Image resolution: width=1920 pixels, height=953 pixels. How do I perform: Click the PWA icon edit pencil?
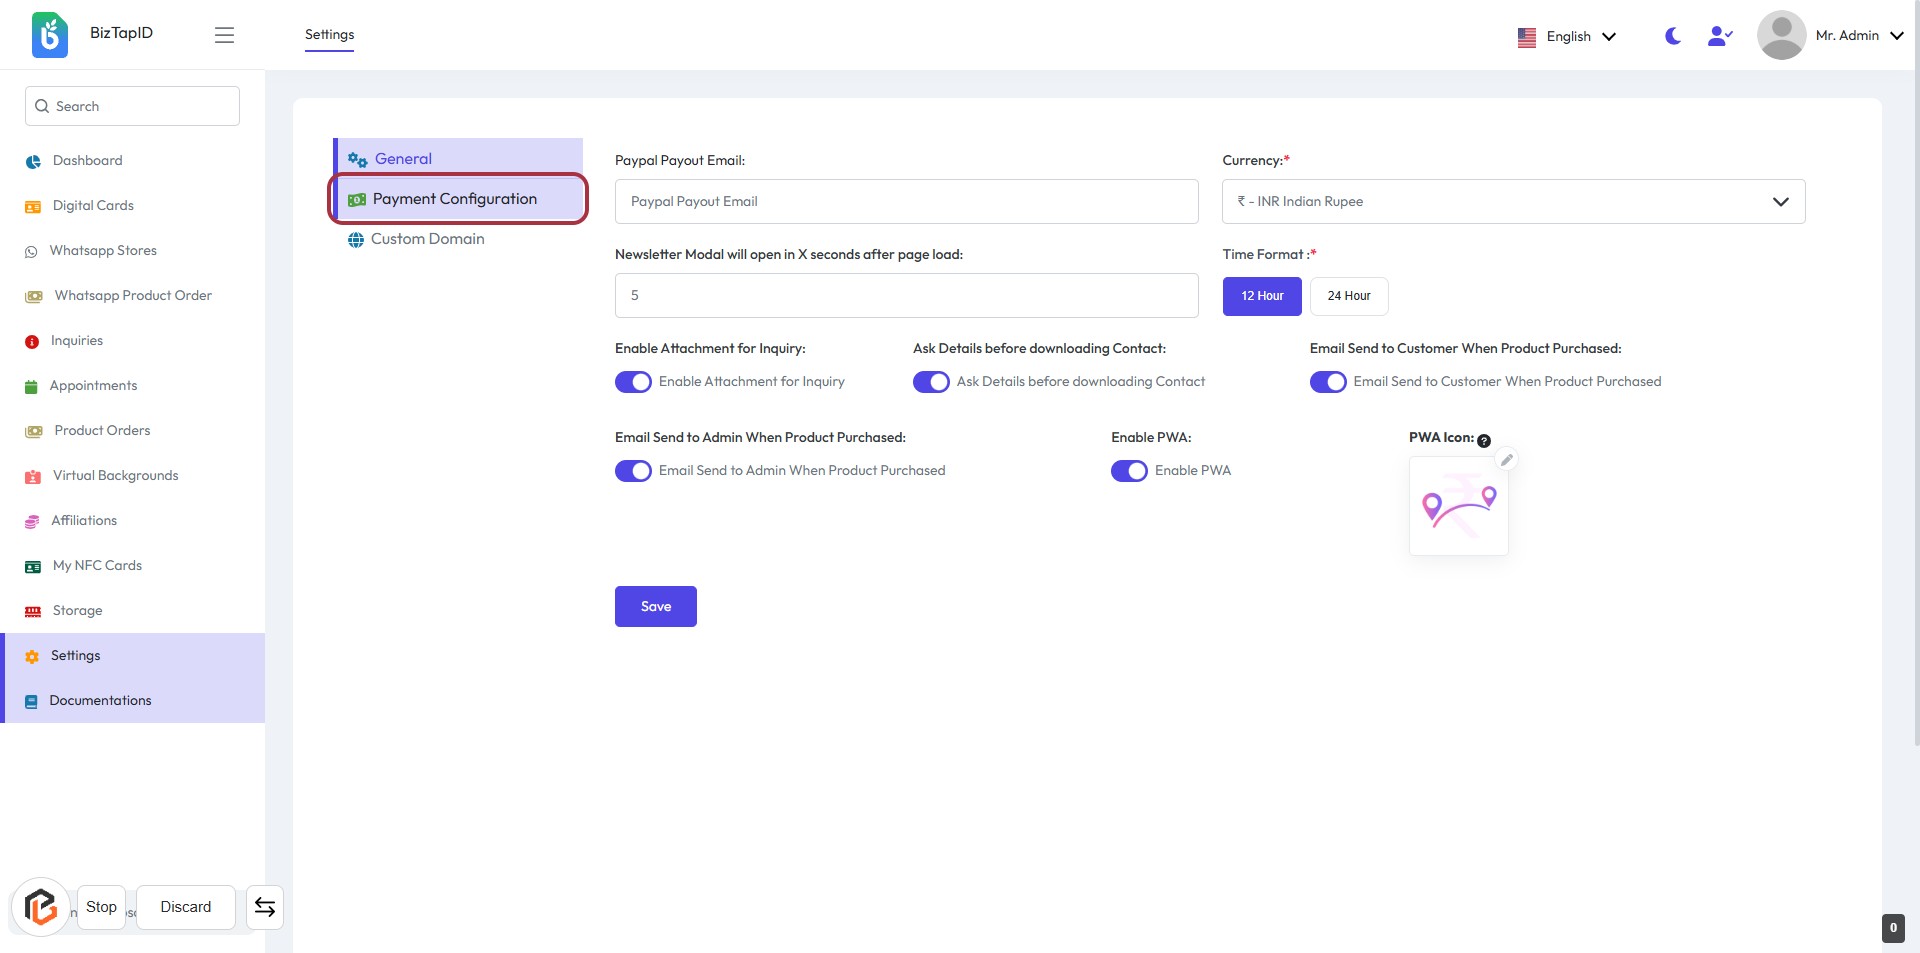tap(1506, 460)
